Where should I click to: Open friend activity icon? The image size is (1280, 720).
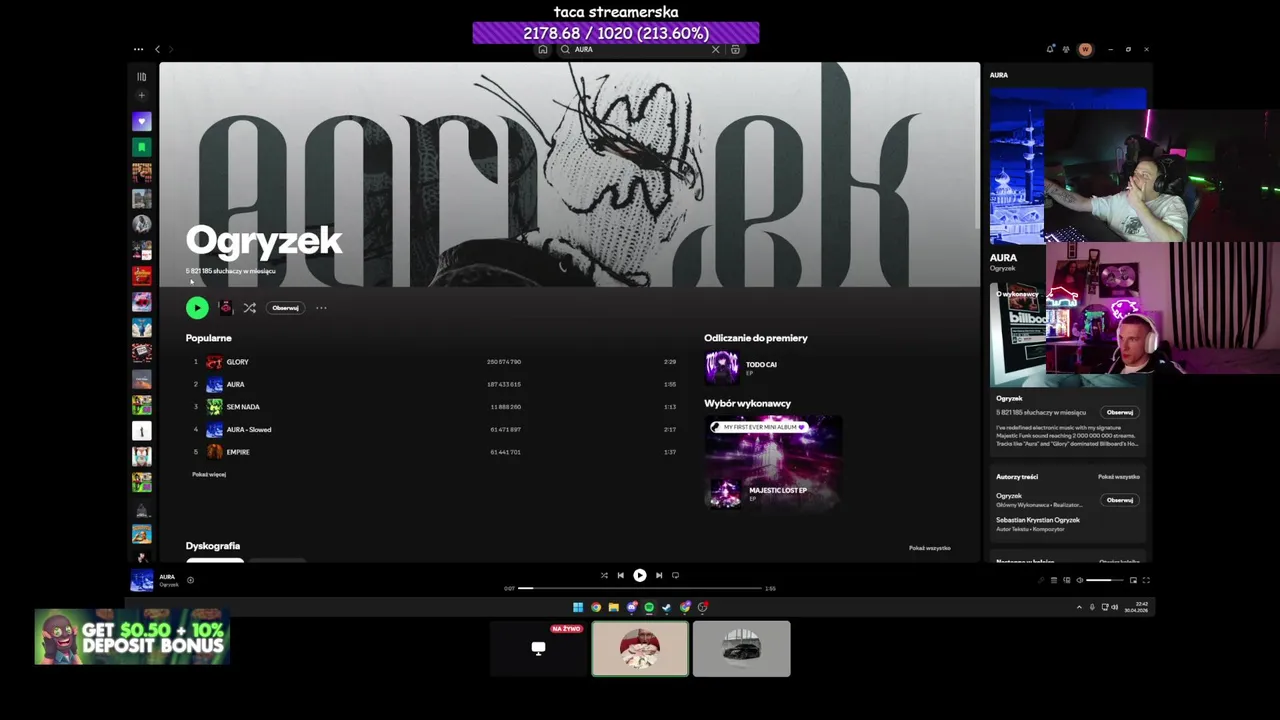point(1066,49)
